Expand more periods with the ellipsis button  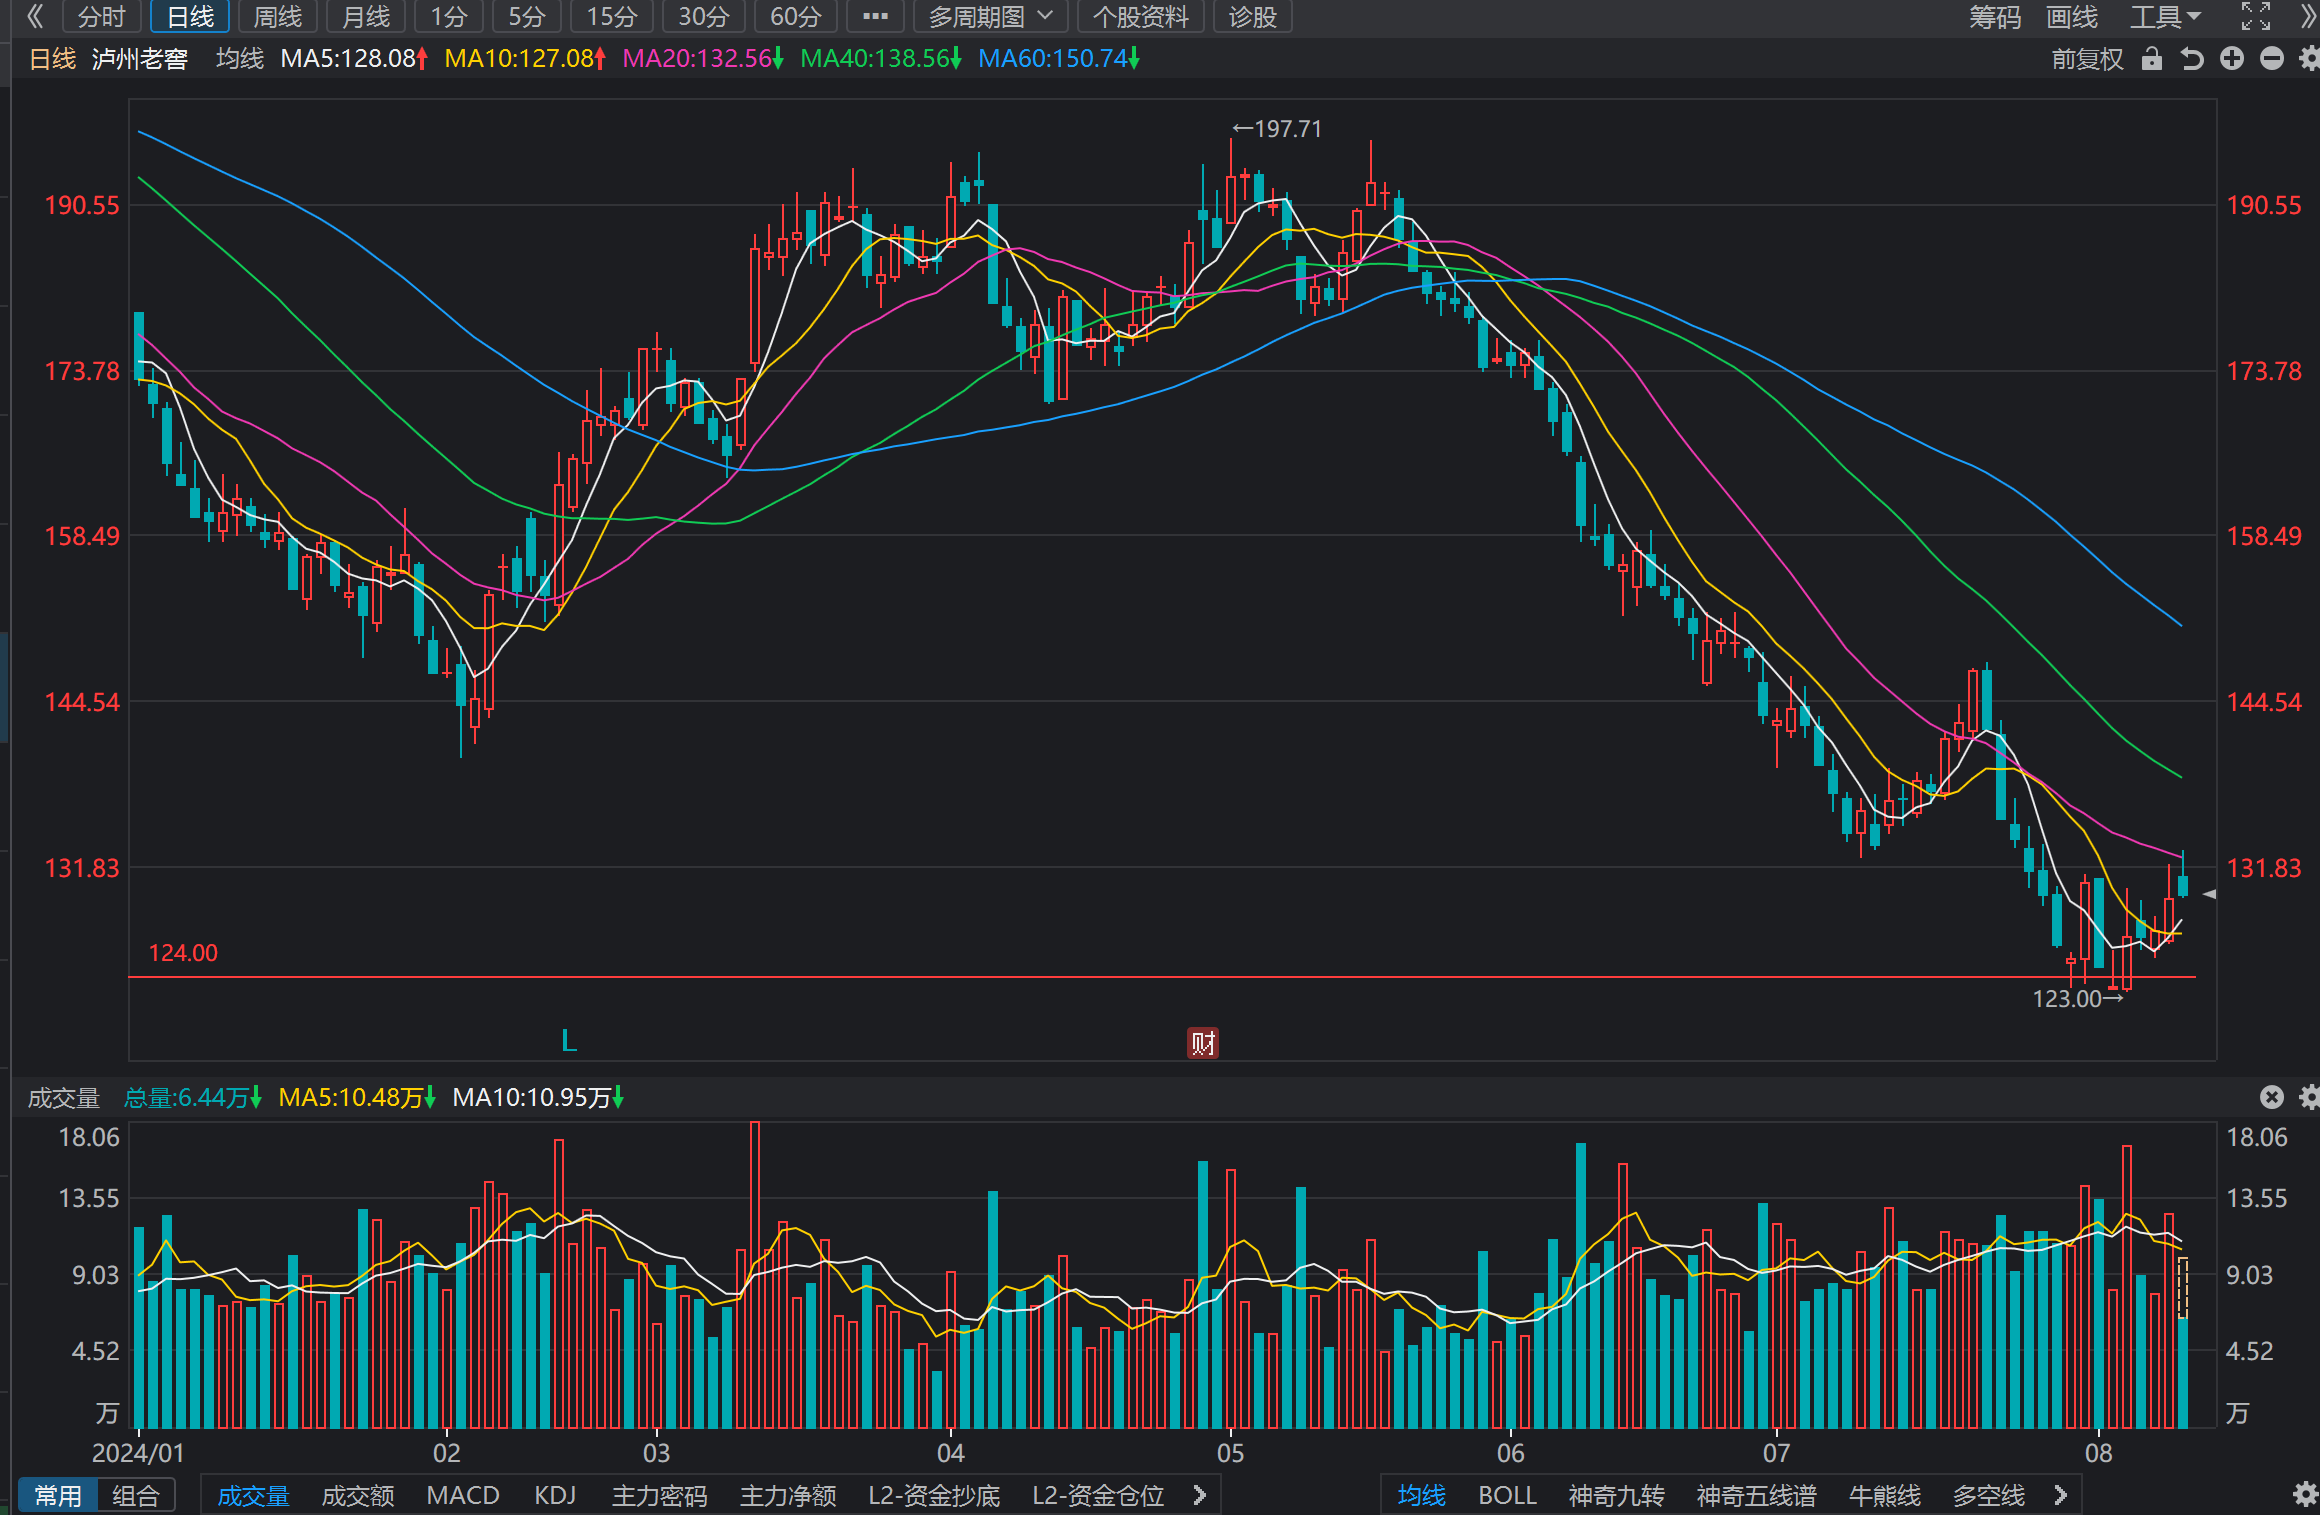tap(875, 17)
